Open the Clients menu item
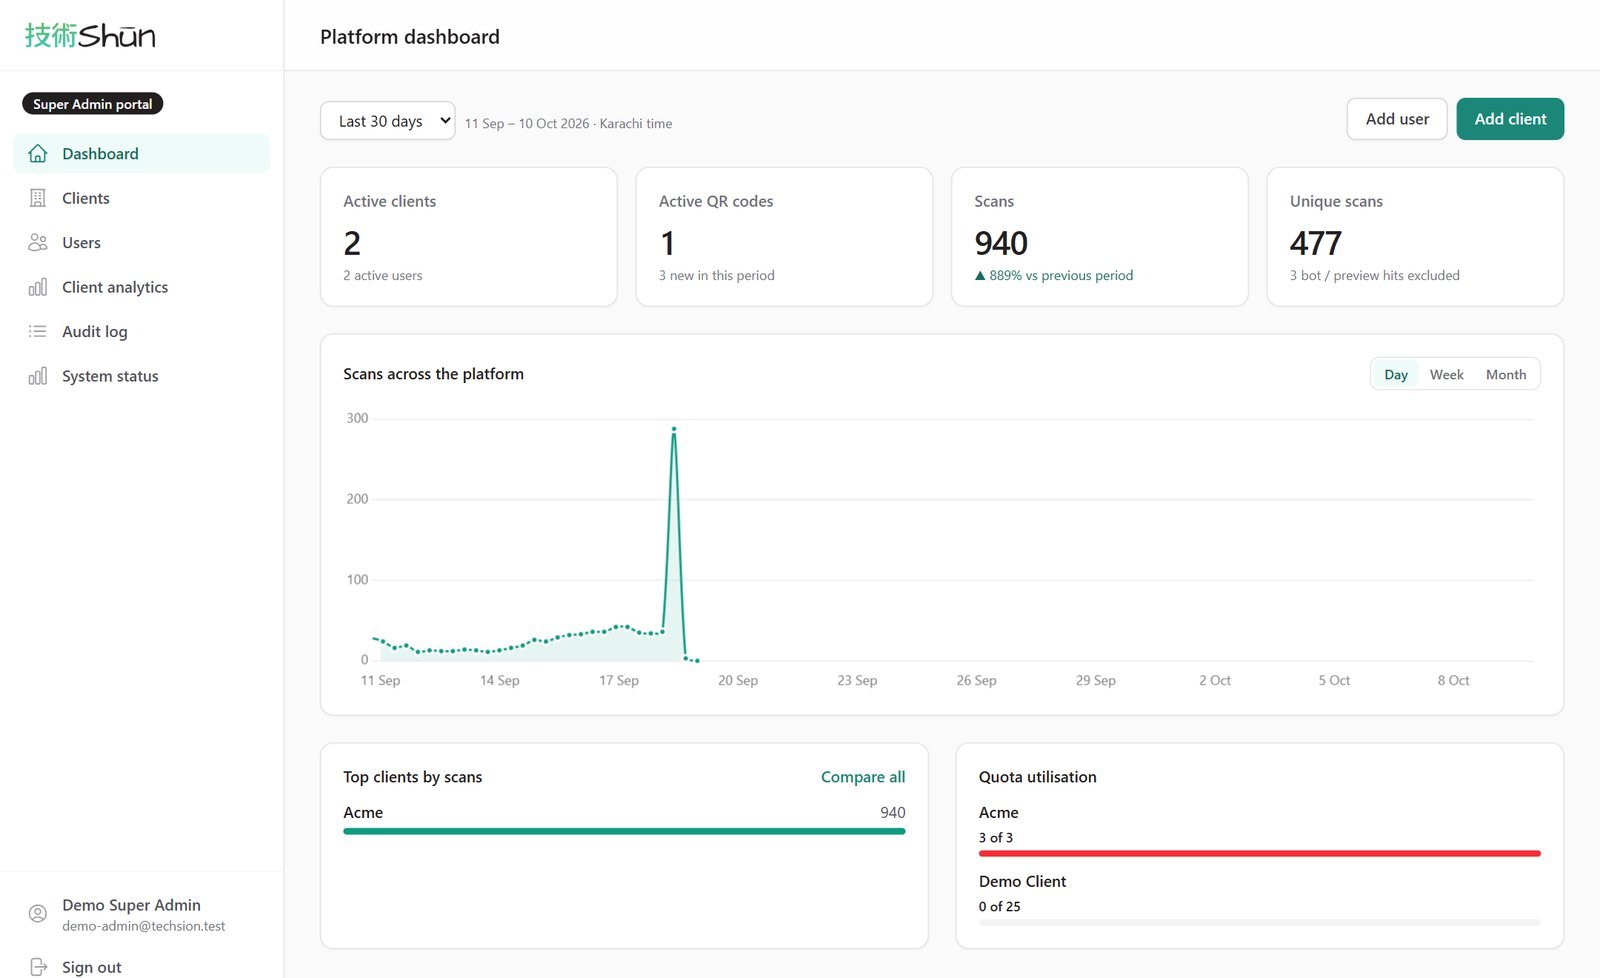Image resolution: width=1600 pixels, height=978 pixels. click(141, 198)
